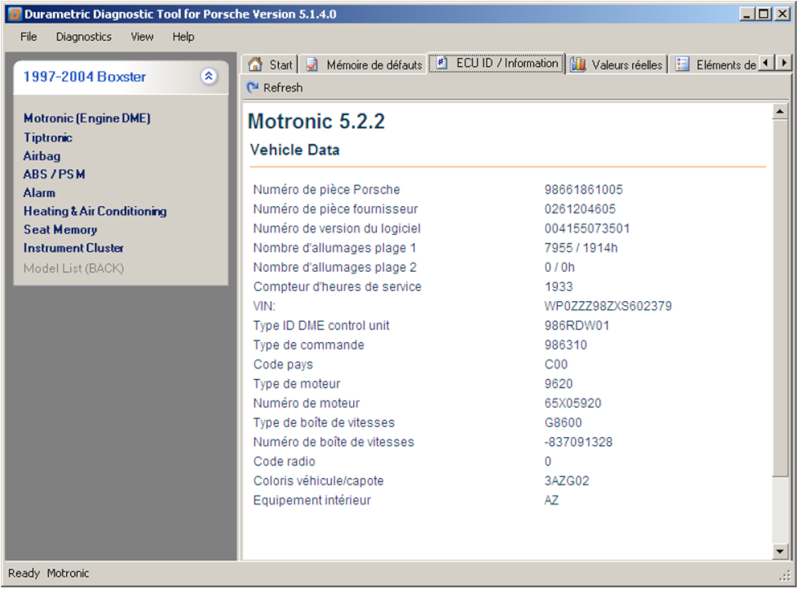Go back via Model List (BACK)
The width and height of the screenshot is (800, 589).
73,268
